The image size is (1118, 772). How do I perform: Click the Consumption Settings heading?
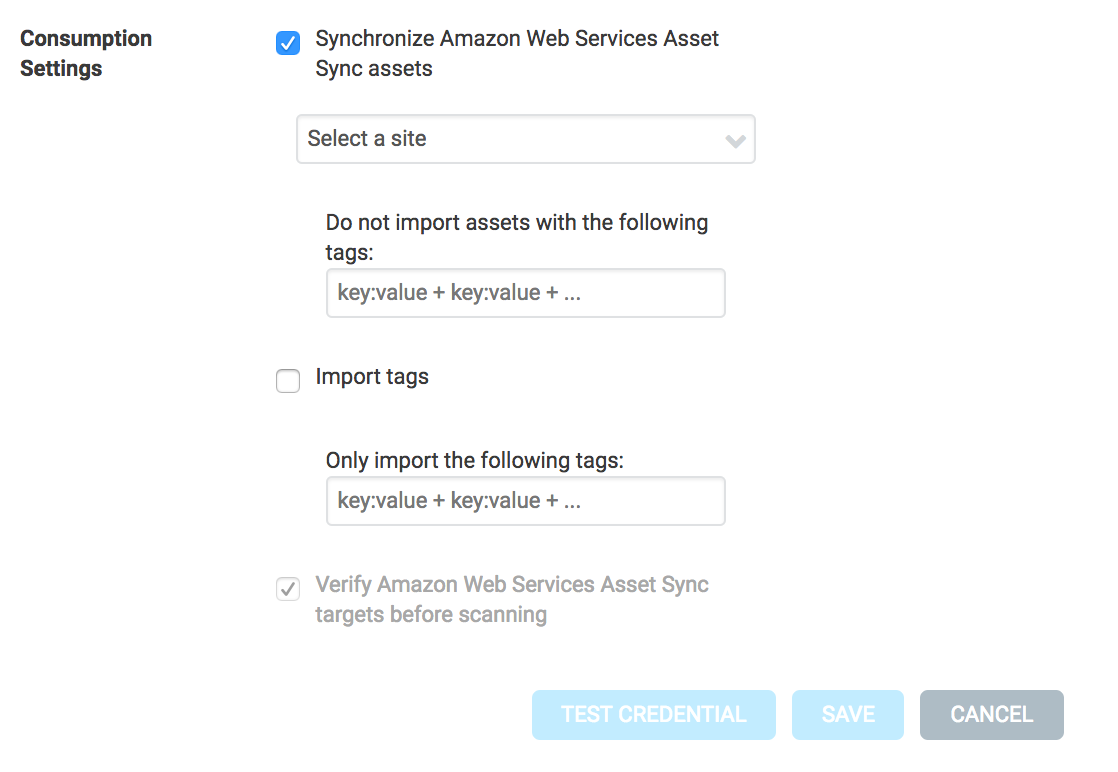(86, 52)
